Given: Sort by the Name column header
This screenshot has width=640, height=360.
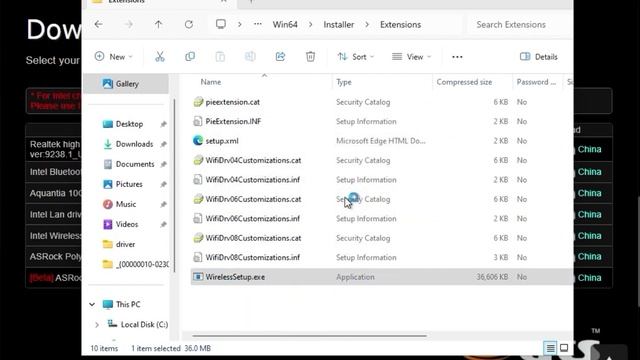Looking at the screenshot, I should pyautogui.click(x=211, y=82).
